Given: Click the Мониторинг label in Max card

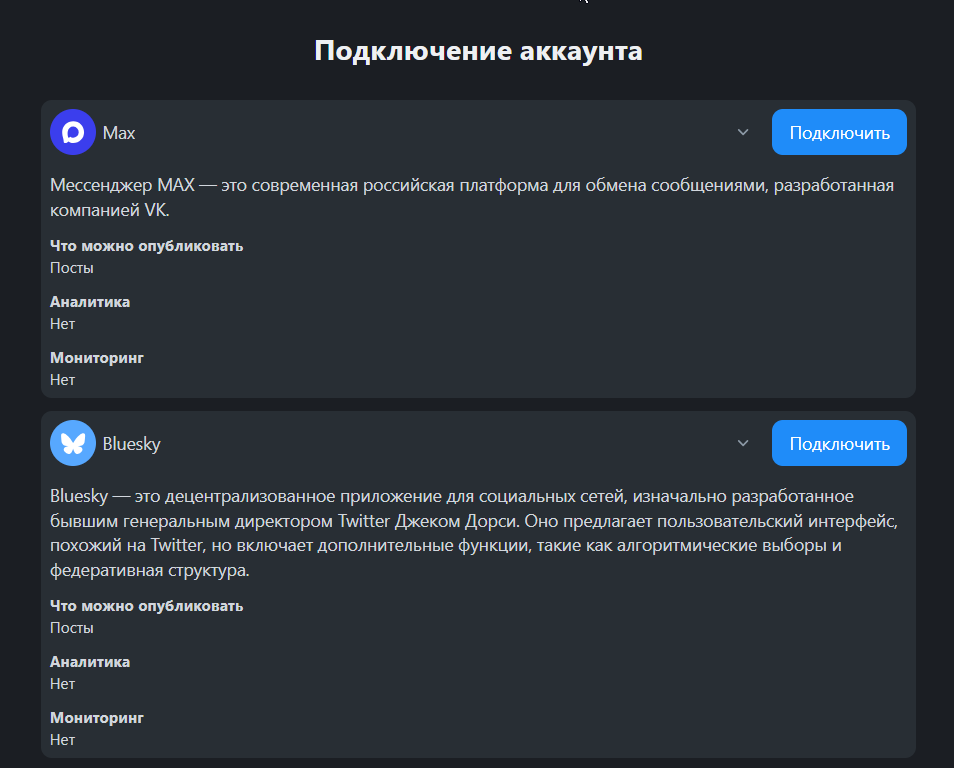Looking at the screenshot, I should pyautogui.click(x=97, y=358).
